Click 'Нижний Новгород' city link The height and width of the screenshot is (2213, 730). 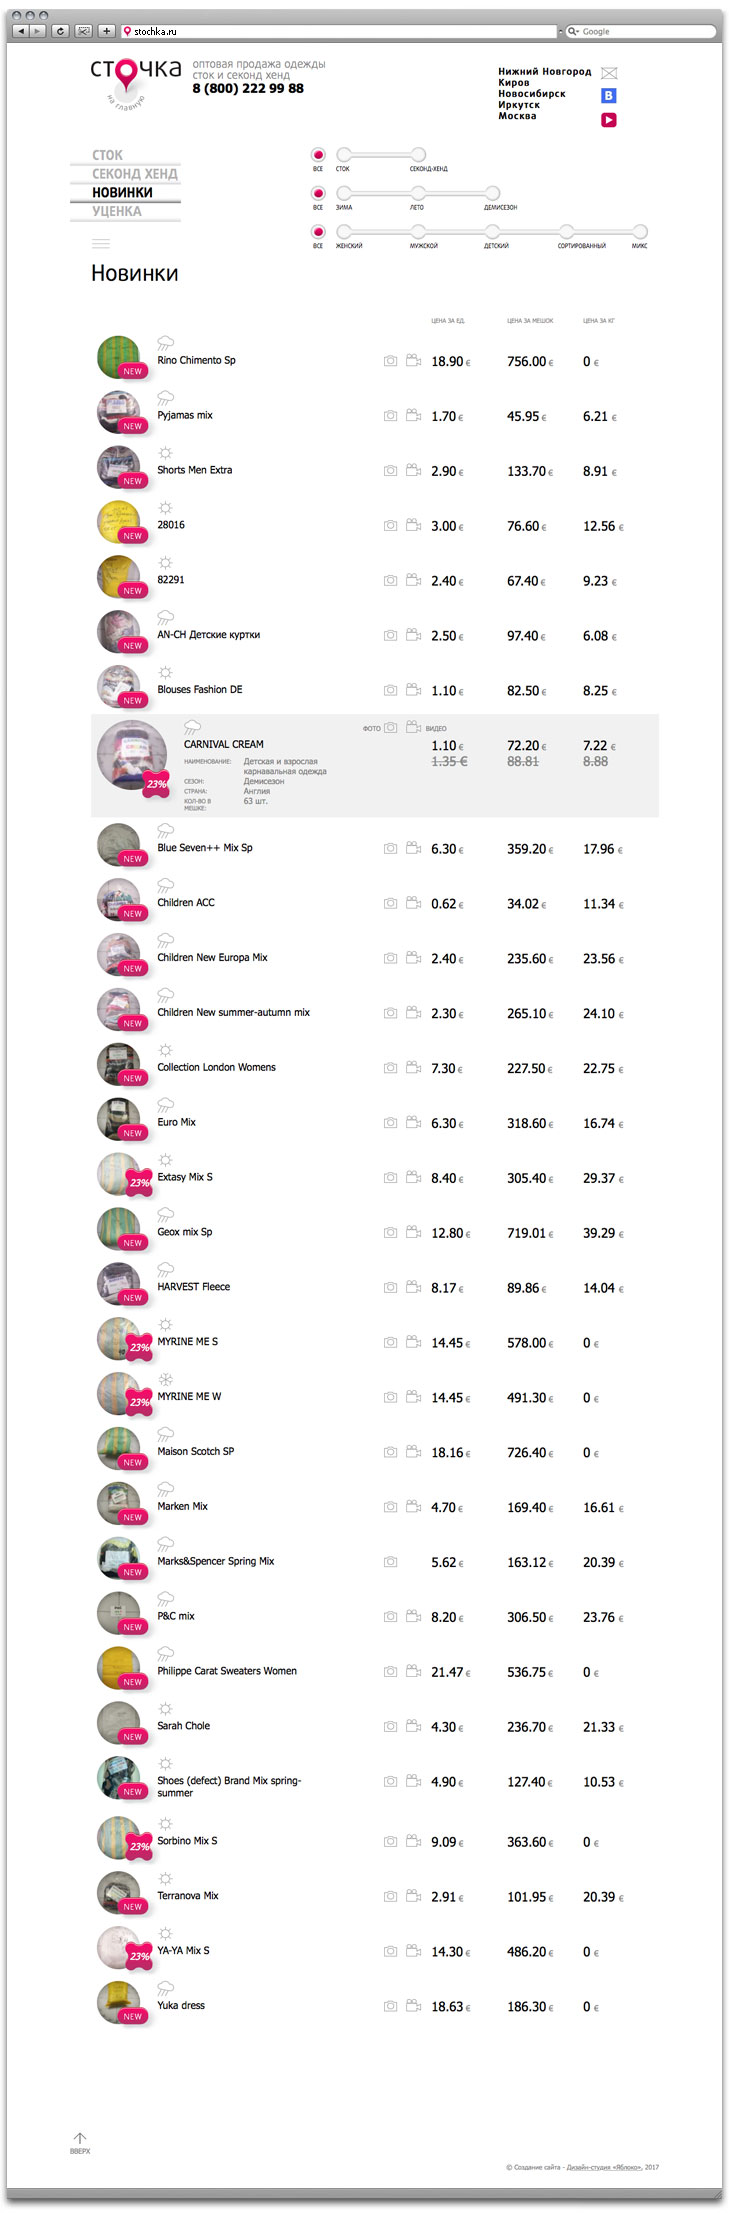pyautogui.click(x=544, y=72)
